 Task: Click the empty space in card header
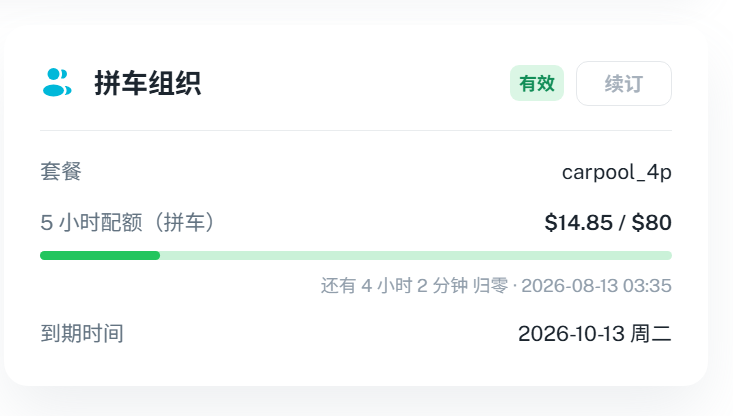pyautogui.click(x=355, y=83)
